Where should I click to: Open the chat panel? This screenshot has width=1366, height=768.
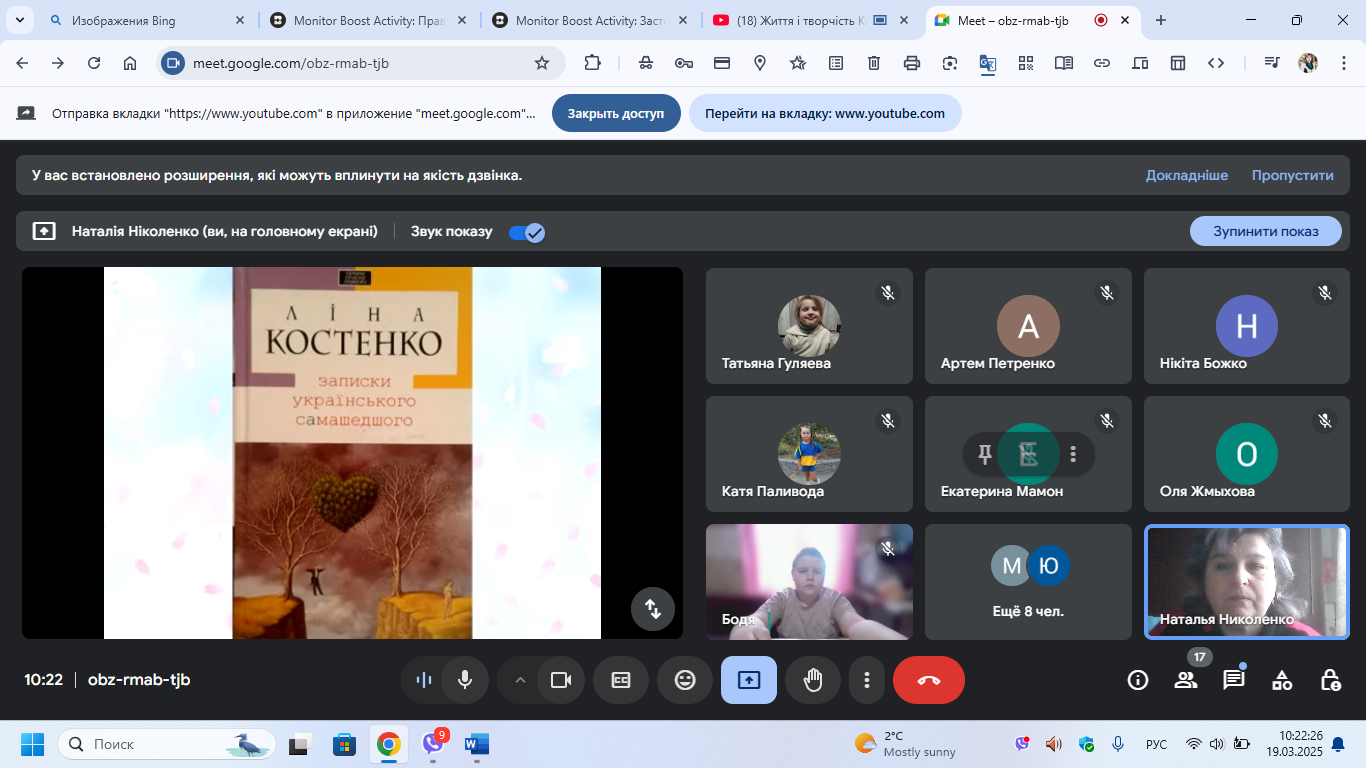click(x=1234, y=680)
